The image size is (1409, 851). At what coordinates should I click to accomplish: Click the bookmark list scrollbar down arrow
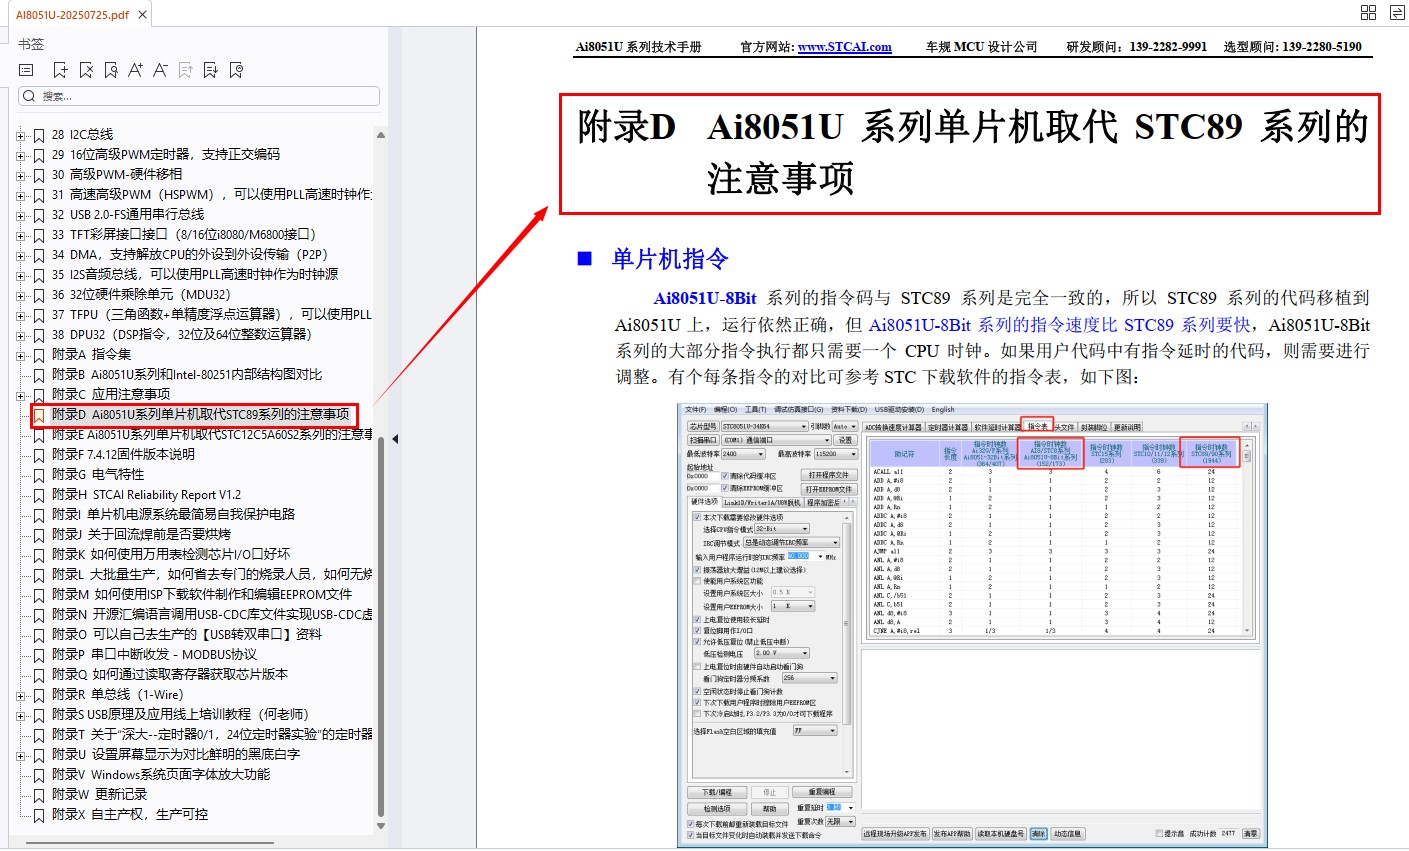[x=380, y=826]
